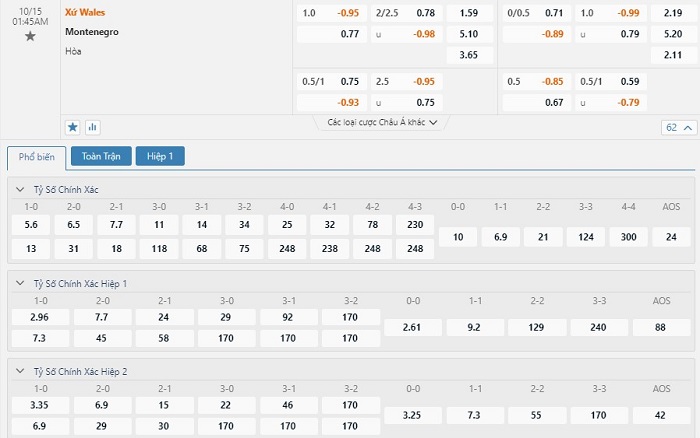Collapse the 62 markets counter button
The height and width of the screenshot is (438, 700).
[679, 128]
